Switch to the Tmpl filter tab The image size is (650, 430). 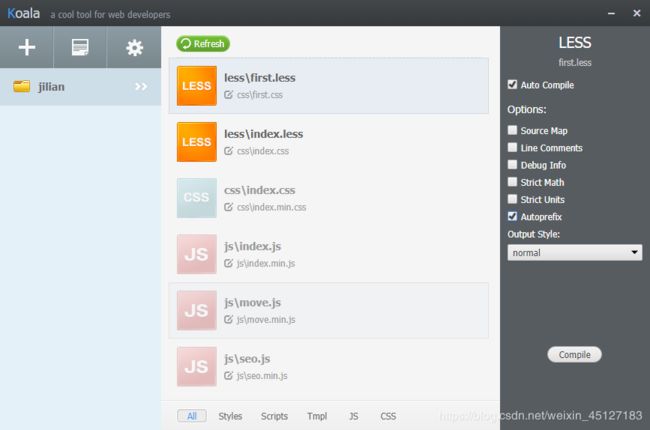click(317, 416)
